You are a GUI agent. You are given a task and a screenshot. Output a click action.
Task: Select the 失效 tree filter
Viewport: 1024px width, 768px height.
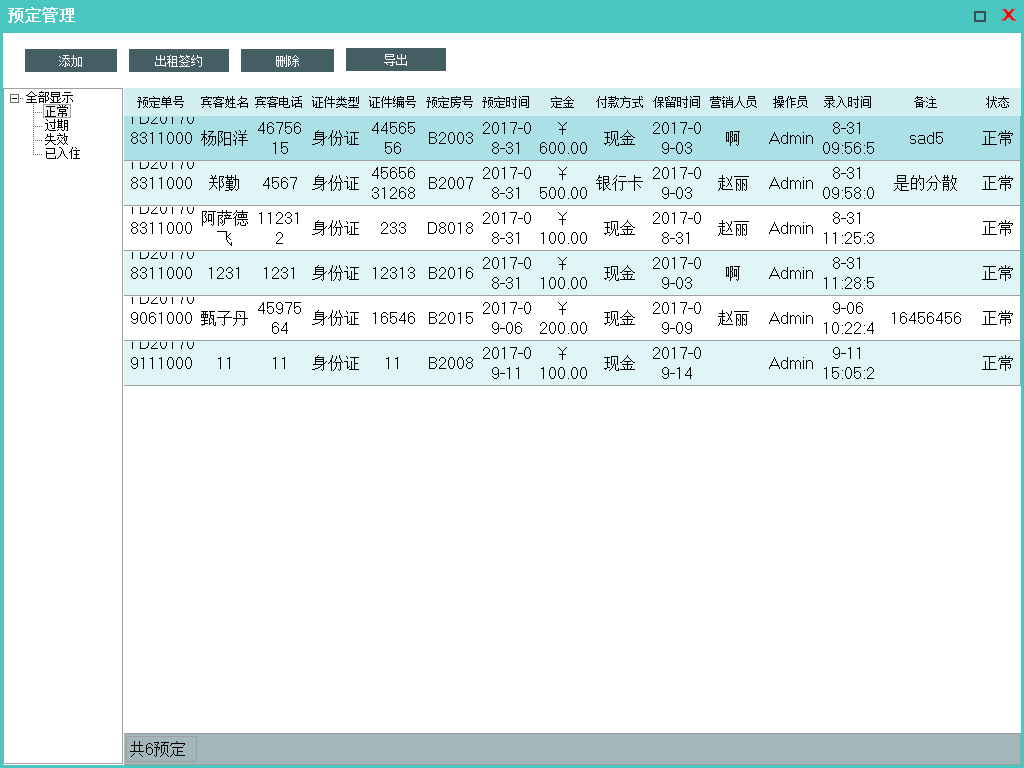point(57,140)
